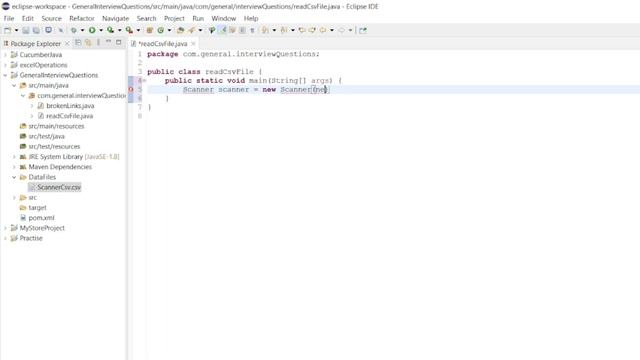Click the Save toolbar icon
640x360 pixels.
(x=26, y=30)
